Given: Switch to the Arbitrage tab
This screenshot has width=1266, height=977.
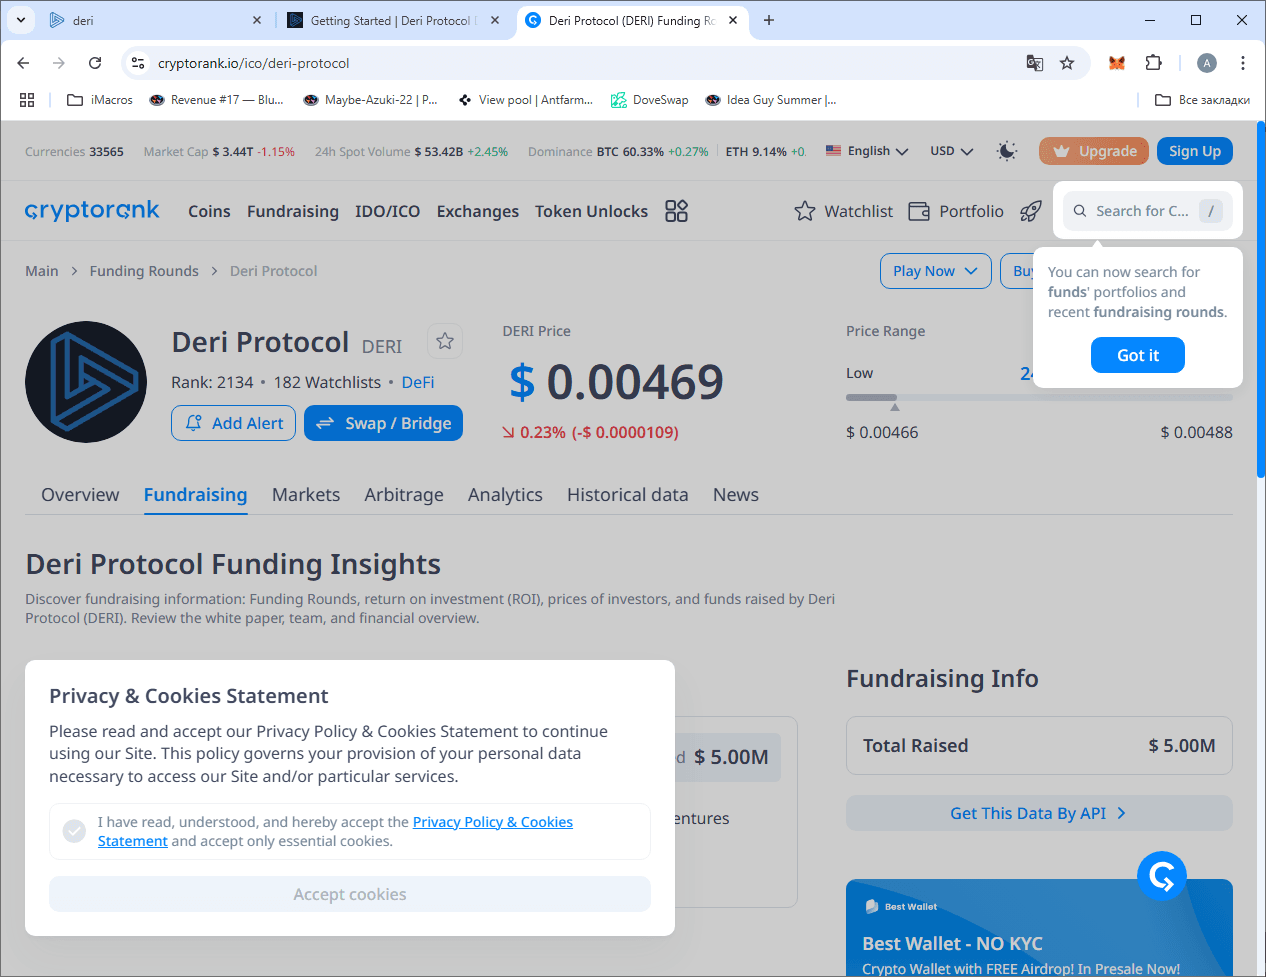Looking at the screenshot, I should pyautogui.click(x=404, y=495).
